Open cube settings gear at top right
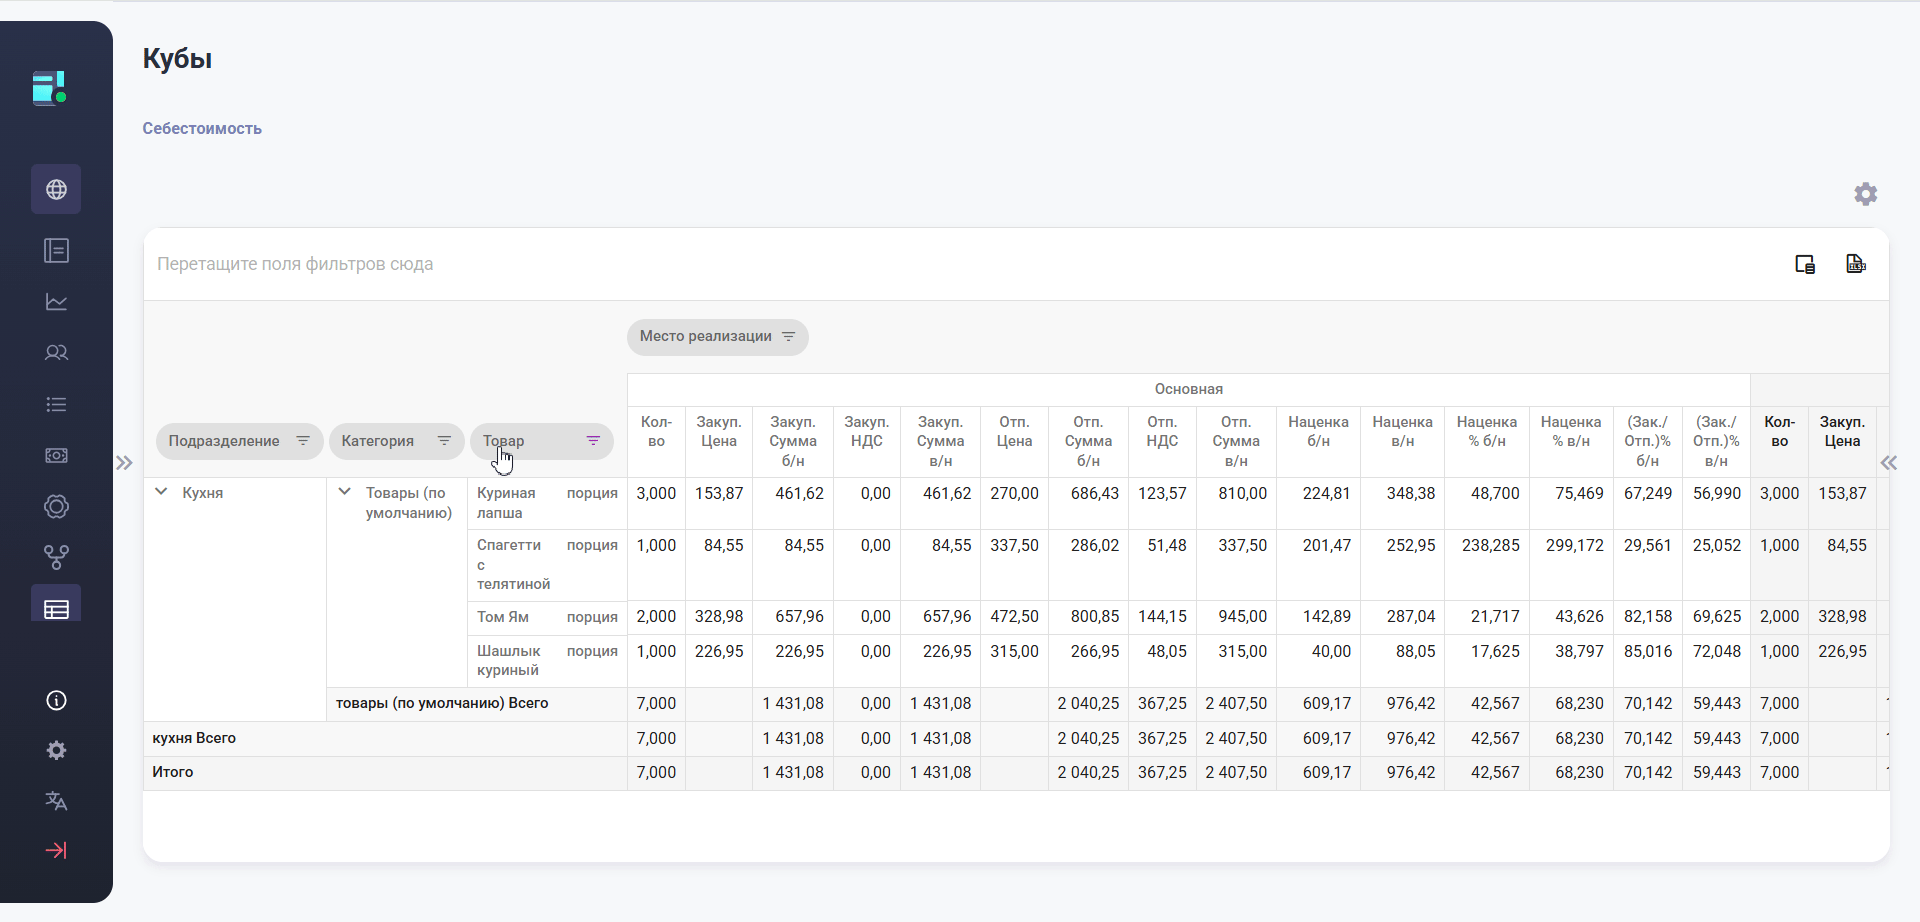This screenshot has width=1920, height=922. pyautogui.click(x=1865, y=194)
